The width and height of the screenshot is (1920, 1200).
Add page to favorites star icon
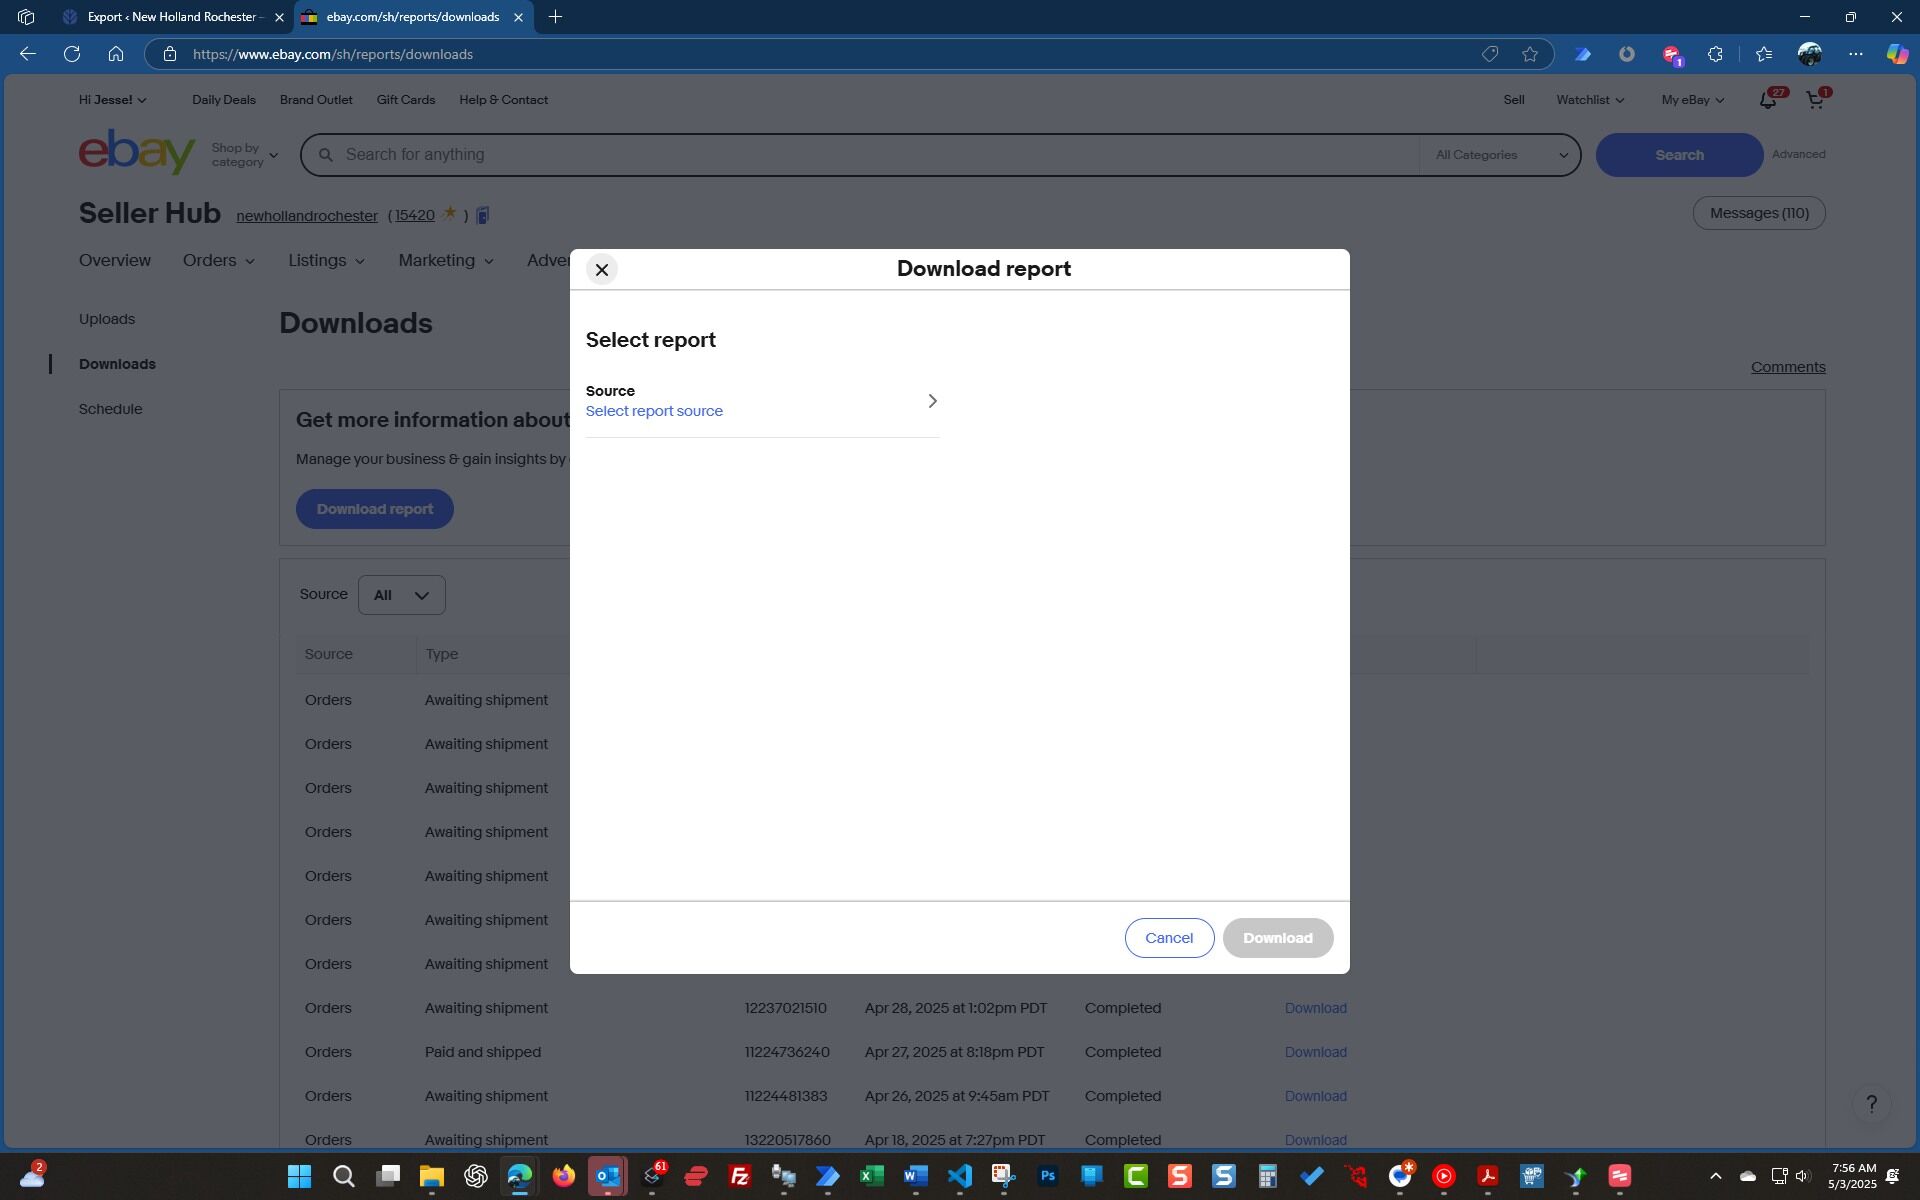(x=1529, y=54)
